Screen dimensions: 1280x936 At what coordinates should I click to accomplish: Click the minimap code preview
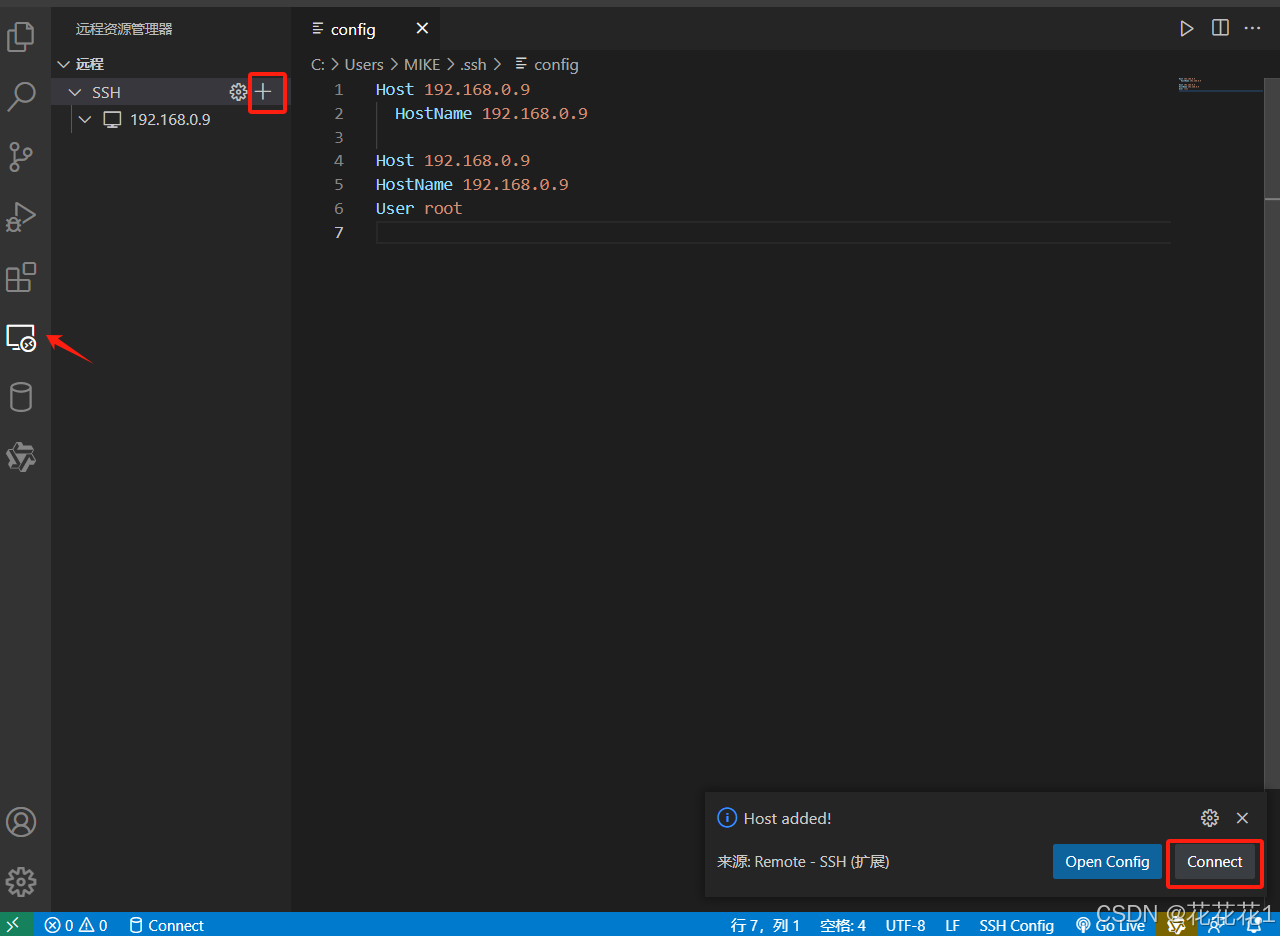(x=1190, y=84)
